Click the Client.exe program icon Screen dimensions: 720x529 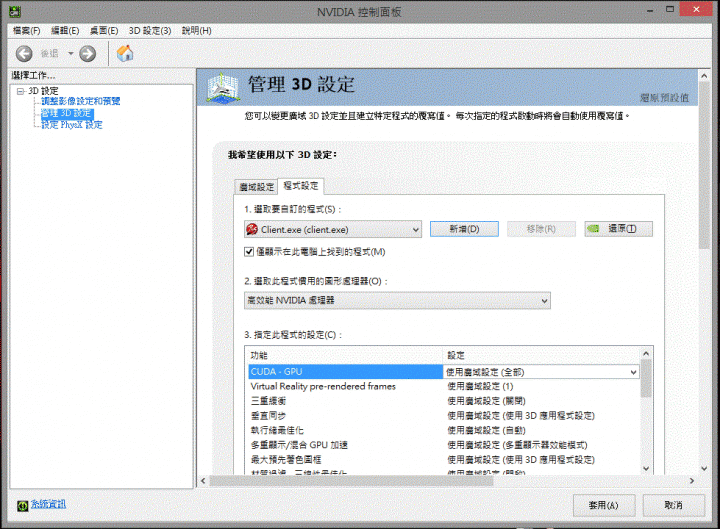click(252, 229)
